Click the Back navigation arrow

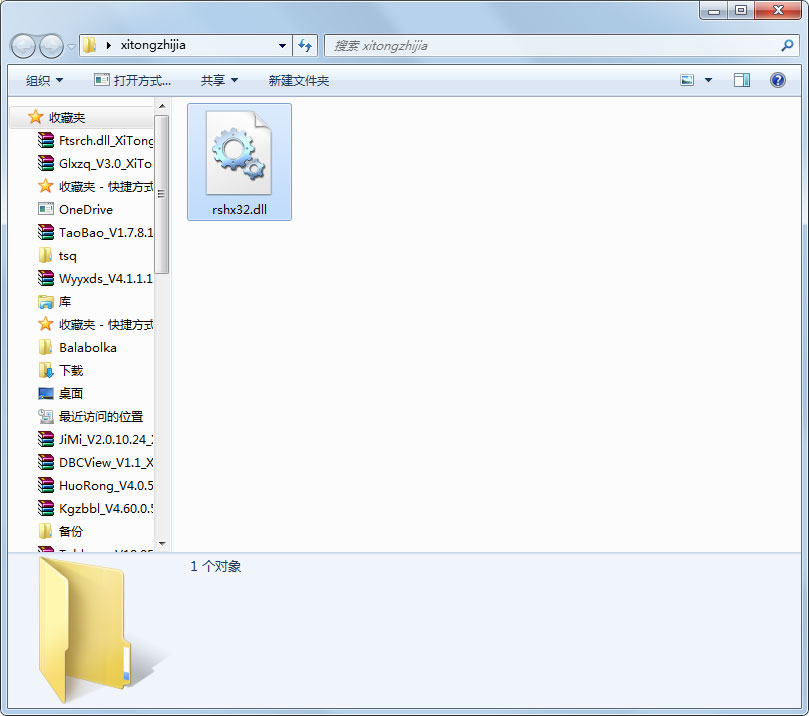click(x=23, y=46)
